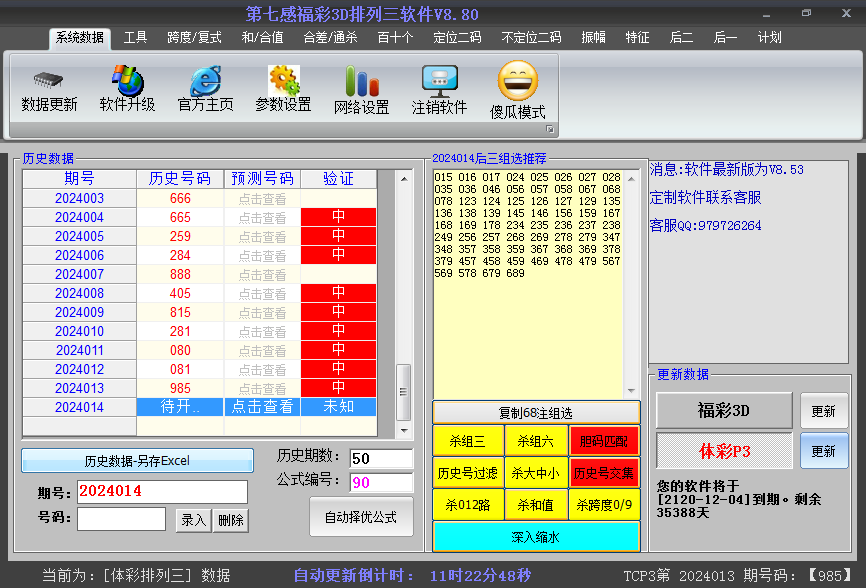Focus the 历史期数 field showing 50
866x588 pixels.
tap(381, 458)
